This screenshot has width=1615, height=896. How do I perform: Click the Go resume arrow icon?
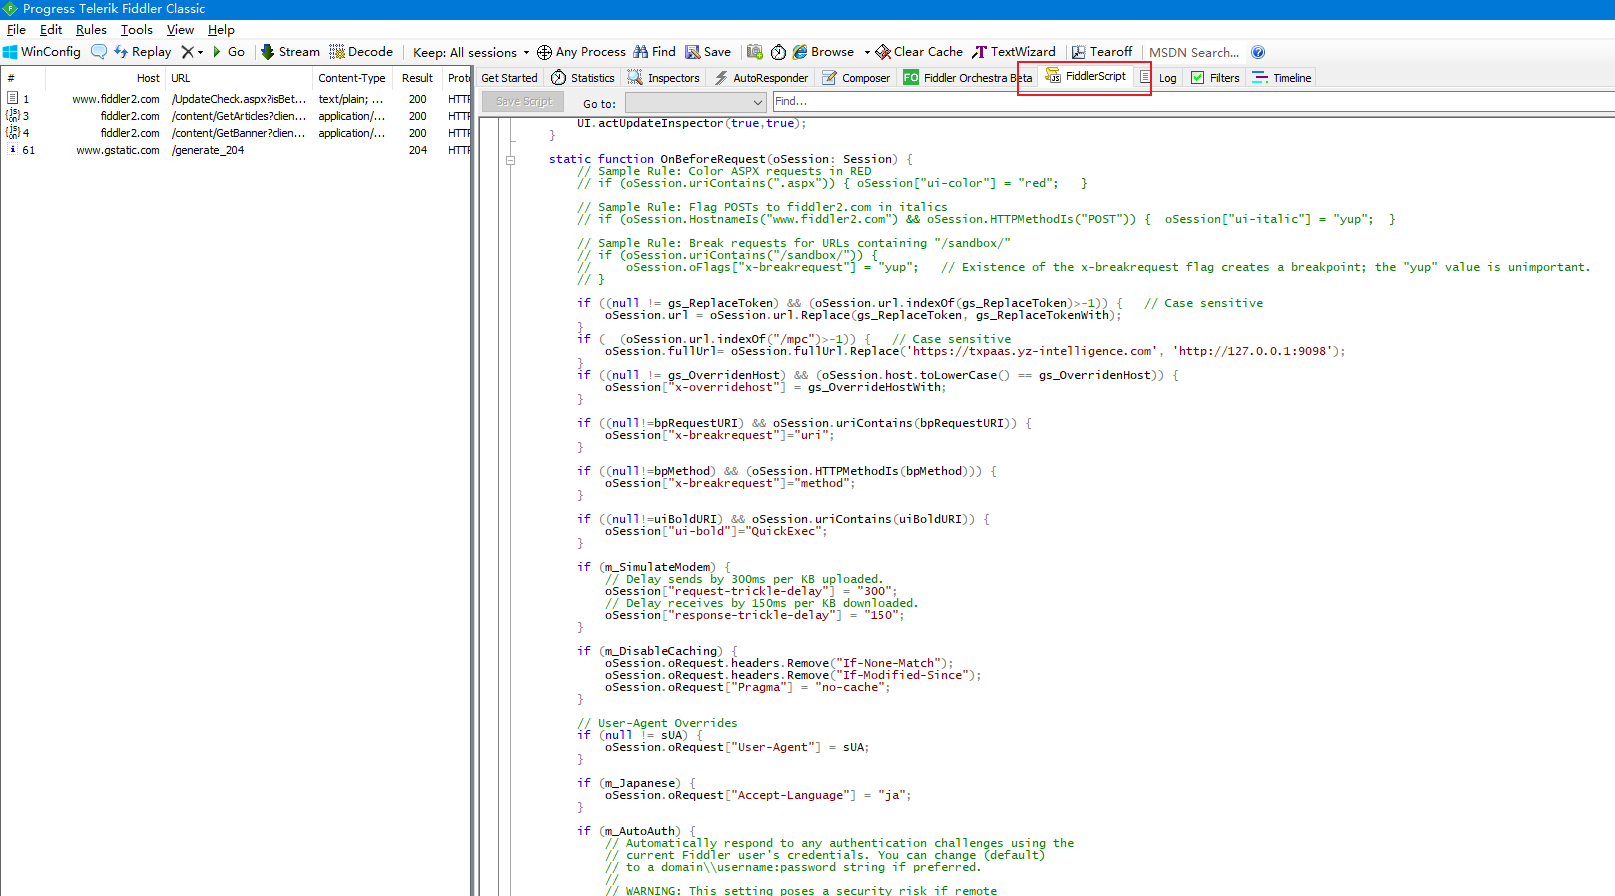[x=217, y=52]
